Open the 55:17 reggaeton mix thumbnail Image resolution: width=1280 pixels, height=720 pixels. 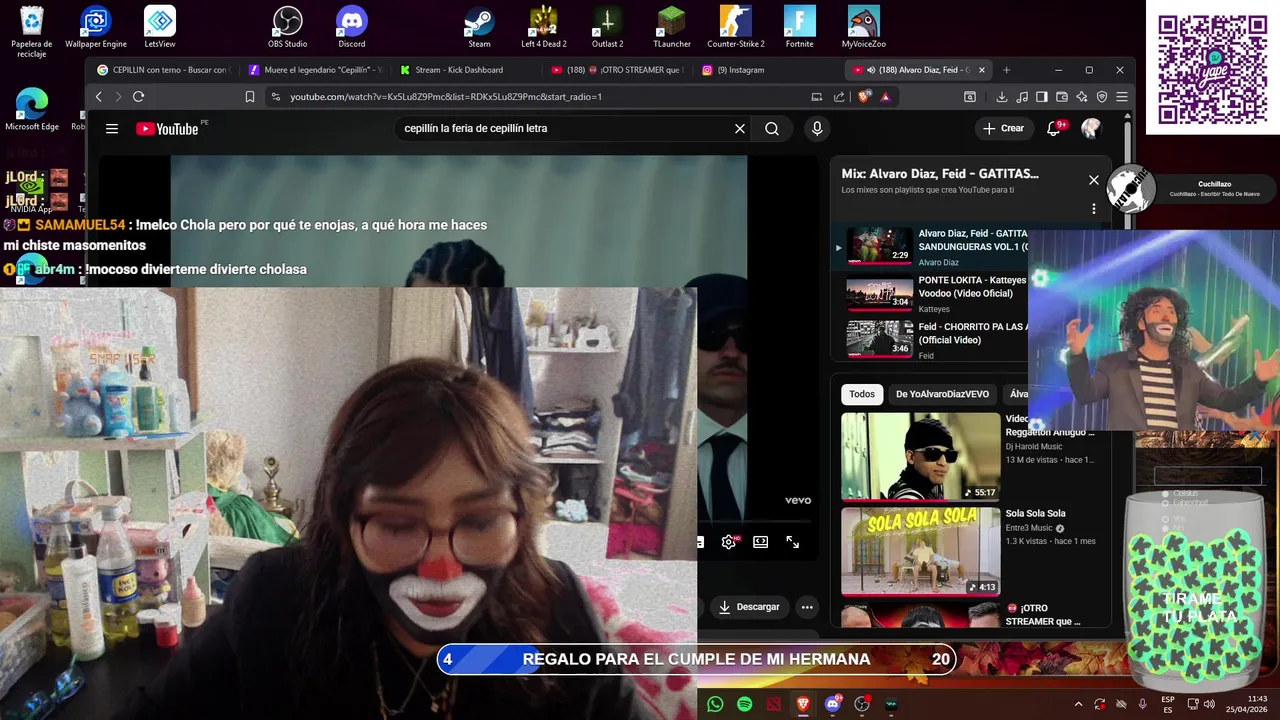(920, 457)
